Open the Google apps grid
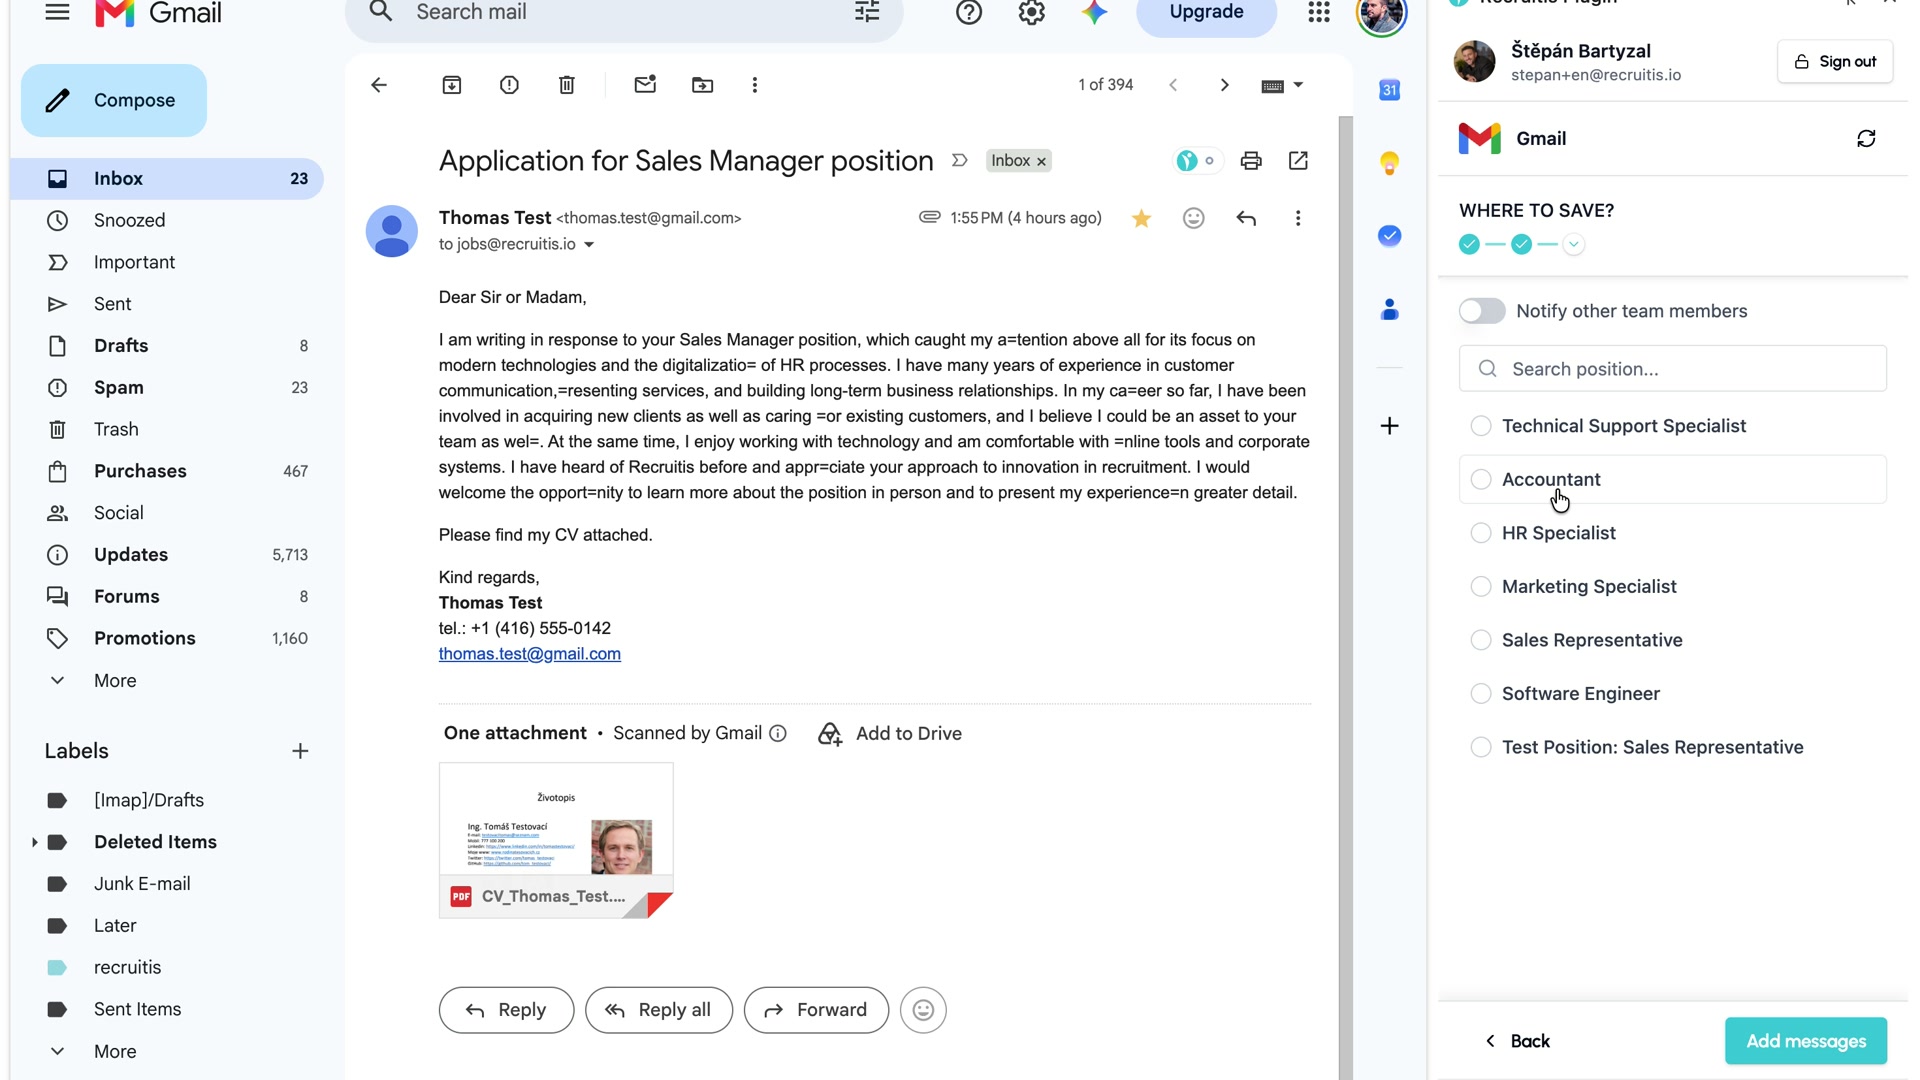Viewport: 1920px width, 1080px height. click(x=1319, y=12)
